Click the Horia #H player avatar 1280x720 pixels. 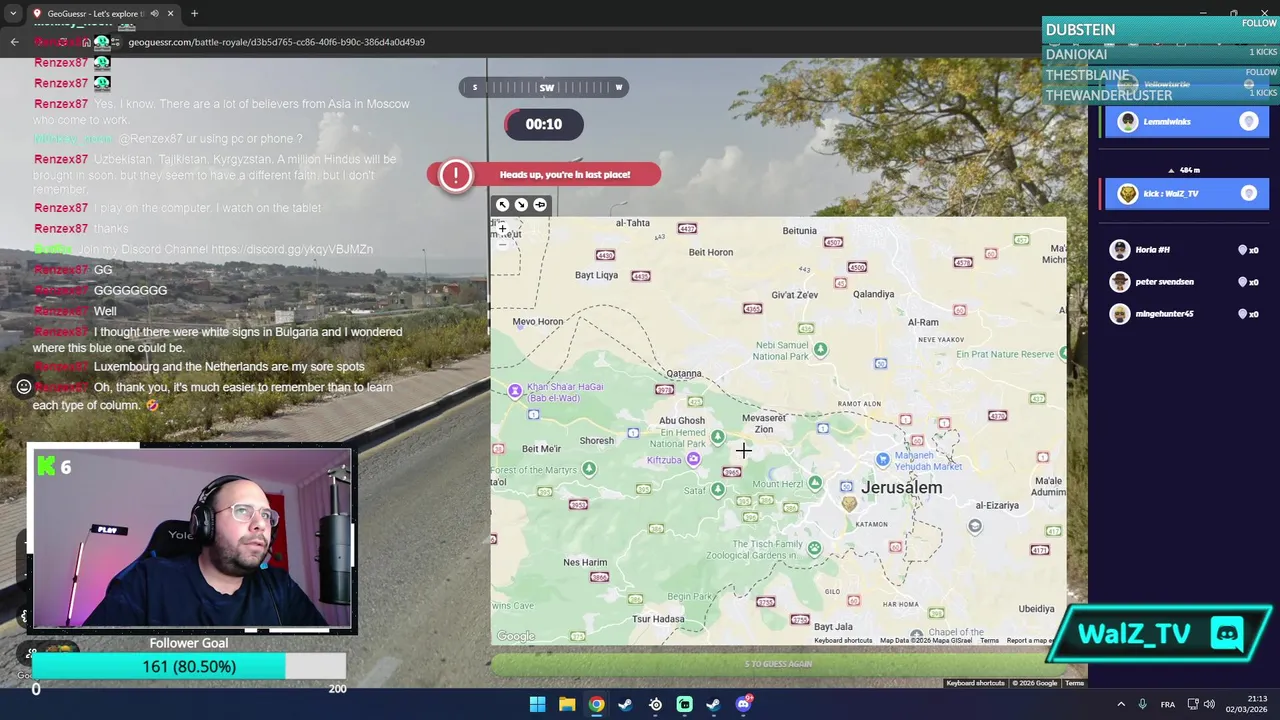tap(1120, 250)
